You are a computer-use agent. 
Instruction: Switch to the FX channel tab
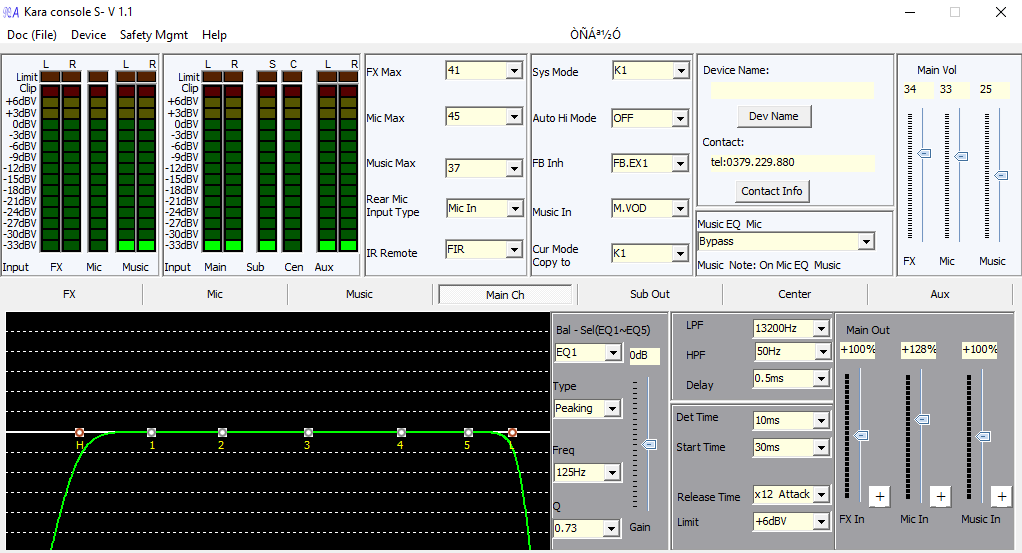(x=70, y=294)
